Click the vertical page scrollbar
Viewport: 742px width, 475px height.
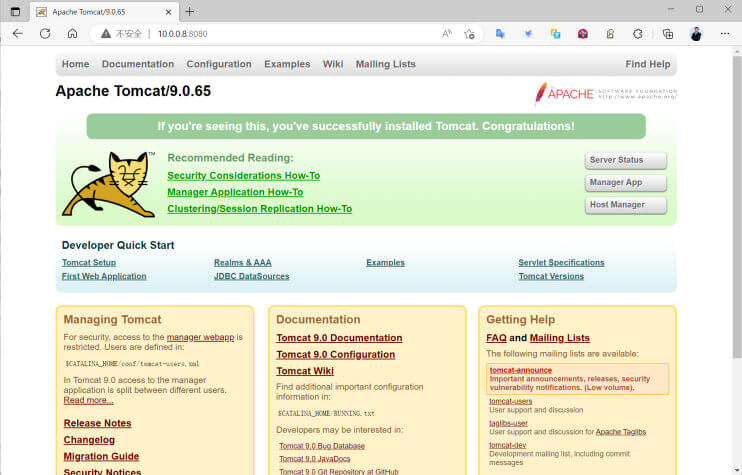[737, 206]
